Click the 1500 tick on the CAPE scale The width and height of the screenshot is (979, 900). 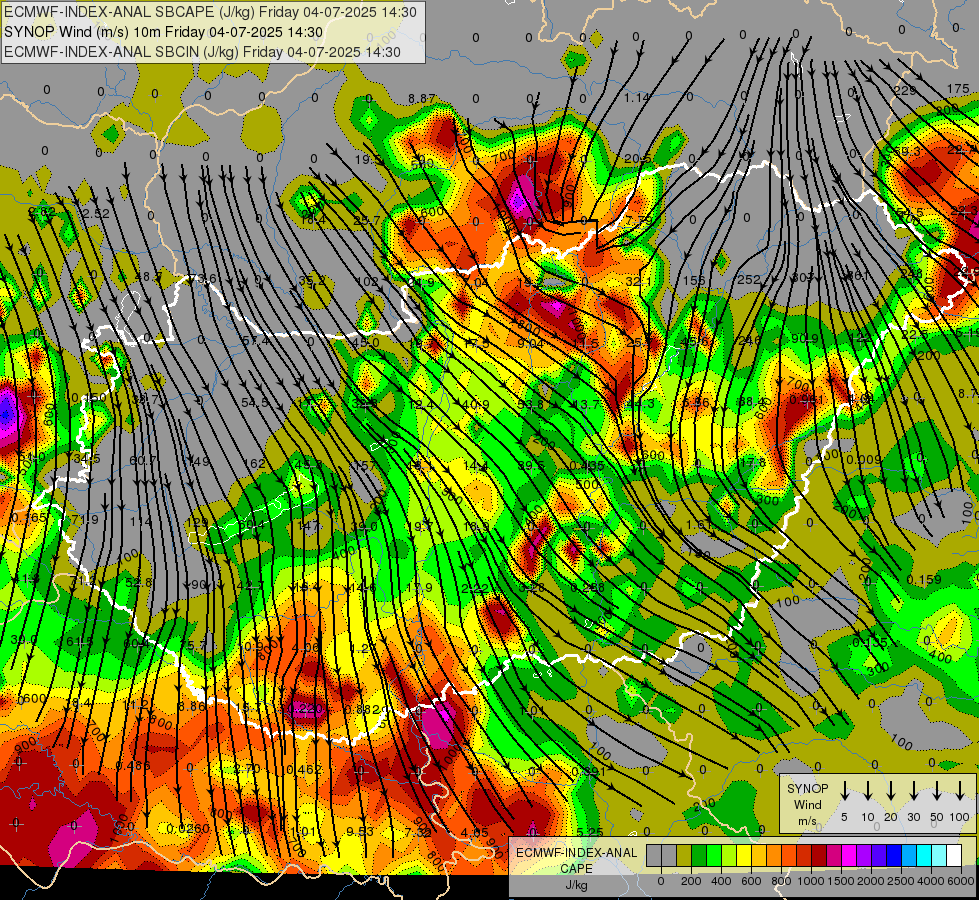841,881
